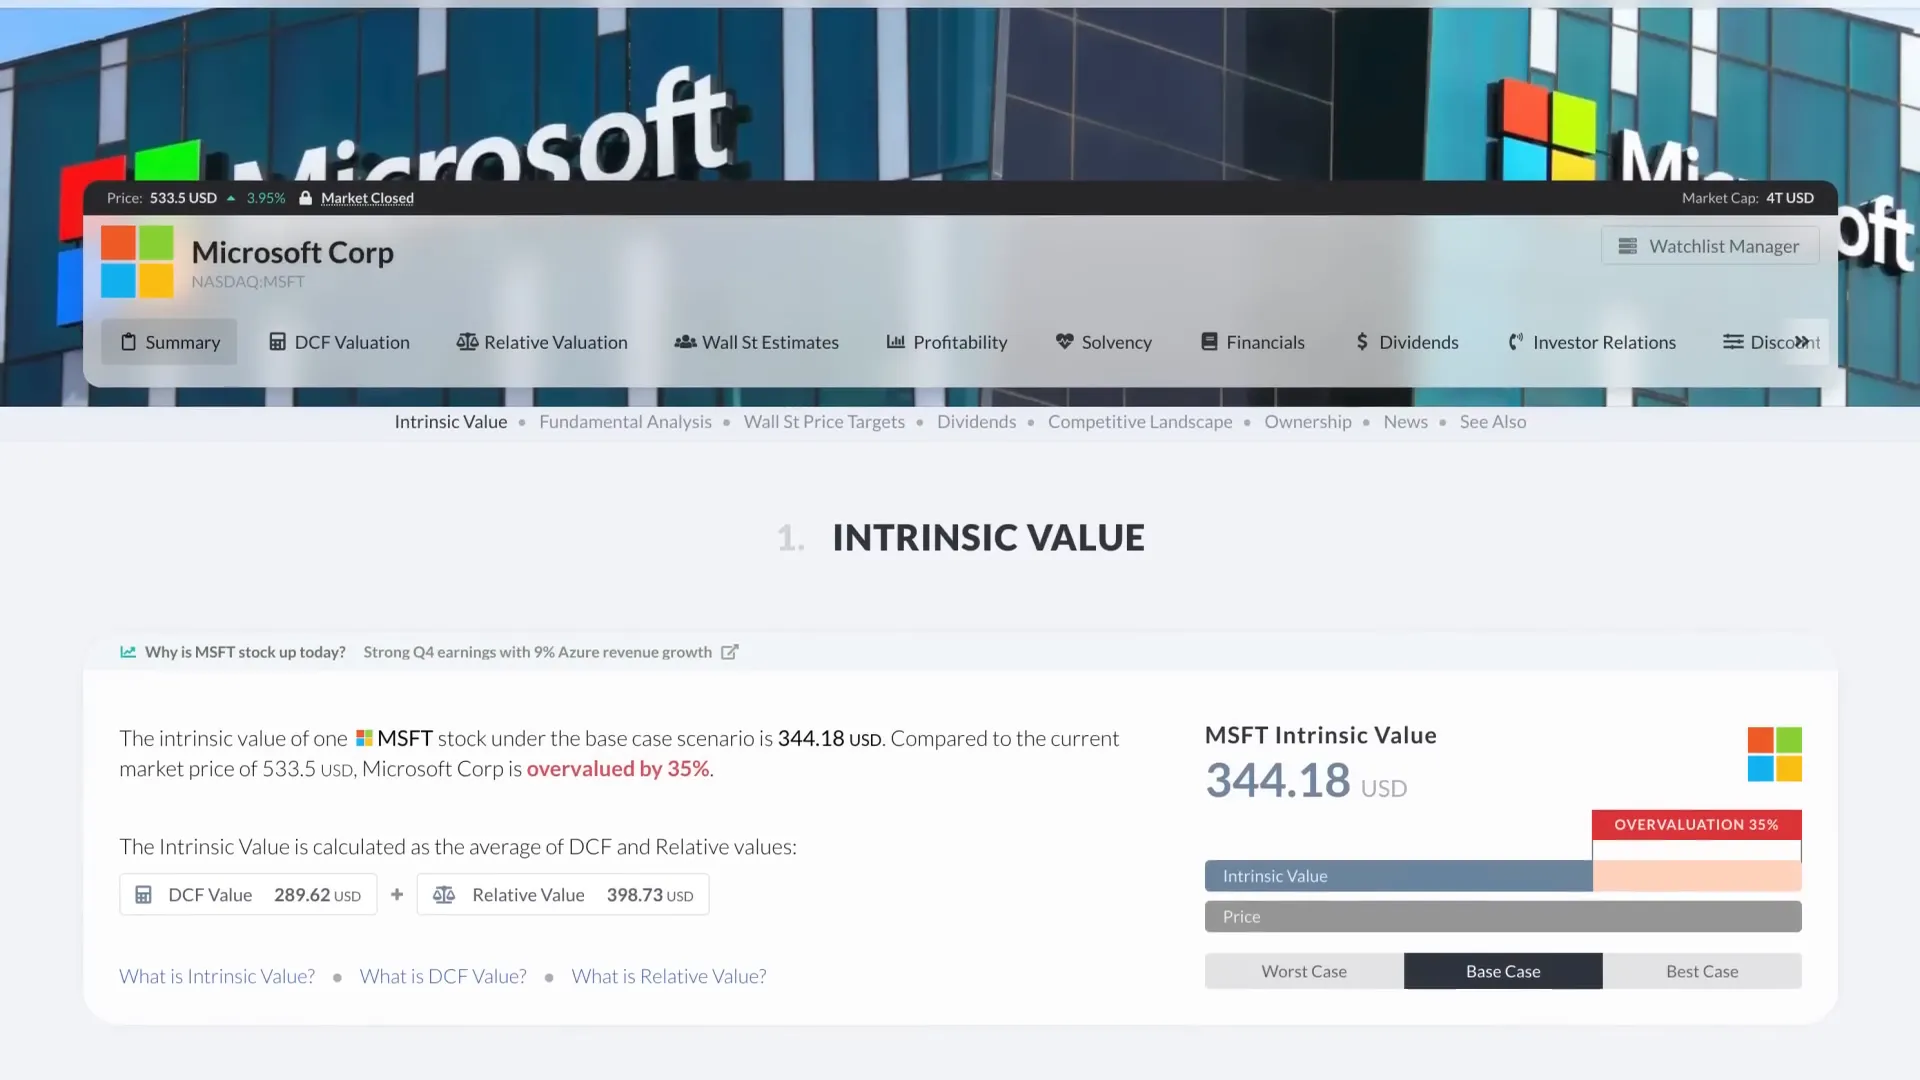Switch to Relative Valuation tab
Image resolution: width=1920 pixels, height=1080 pixels.
click(x=542, y=342)
